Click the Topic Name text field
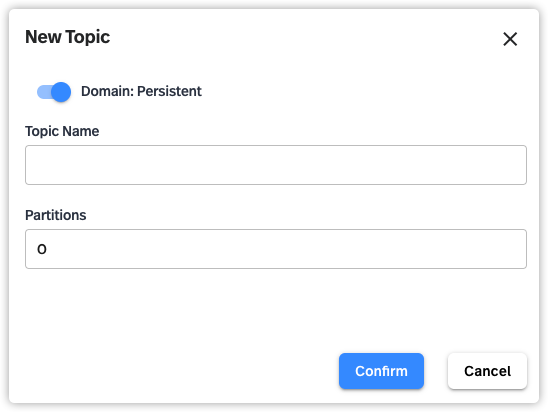Viewport: 548px width, 412px height. click(276, 165)
